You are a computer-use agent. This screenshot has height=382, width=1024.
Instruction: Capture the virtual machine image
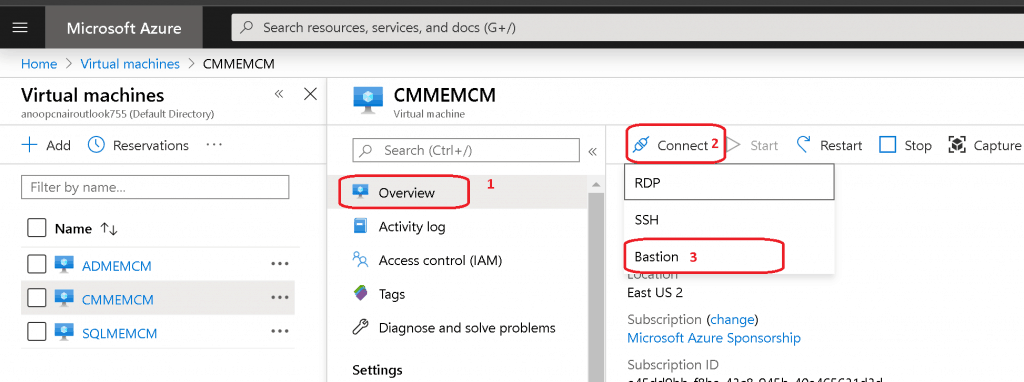pos(985,145)
